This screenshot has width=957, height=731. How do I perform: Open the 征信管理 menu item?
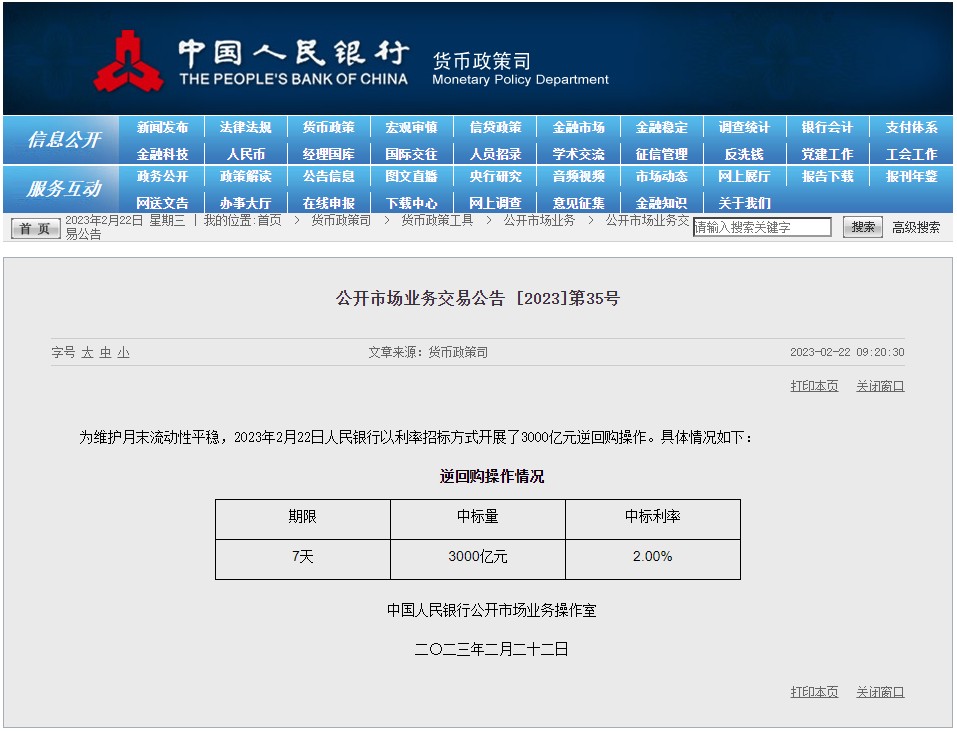[661, 154]
